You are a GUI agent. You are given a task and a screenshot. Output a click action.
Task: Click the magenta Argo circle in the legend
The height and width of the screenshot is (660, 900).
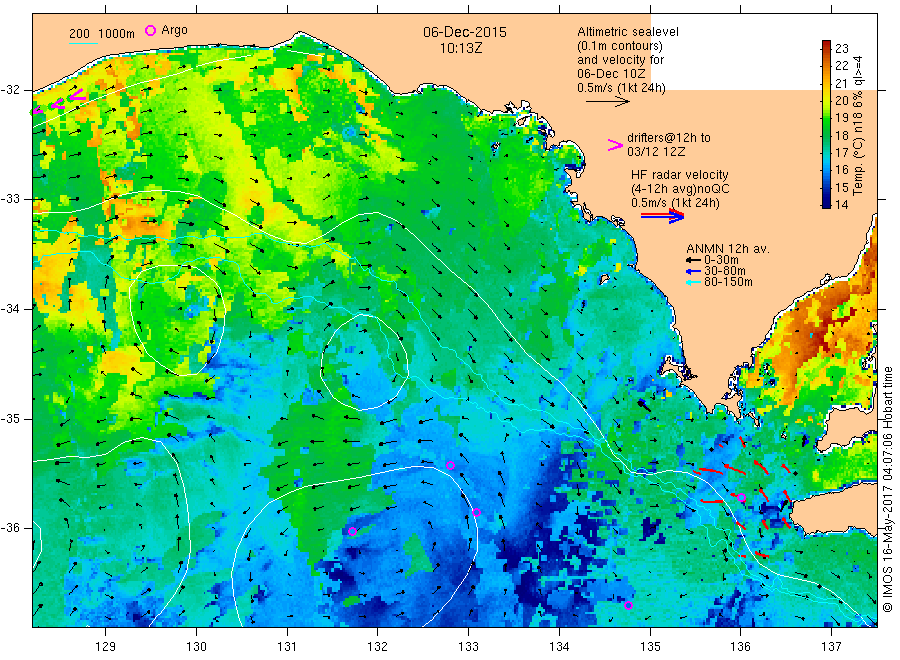click(150, 30)
